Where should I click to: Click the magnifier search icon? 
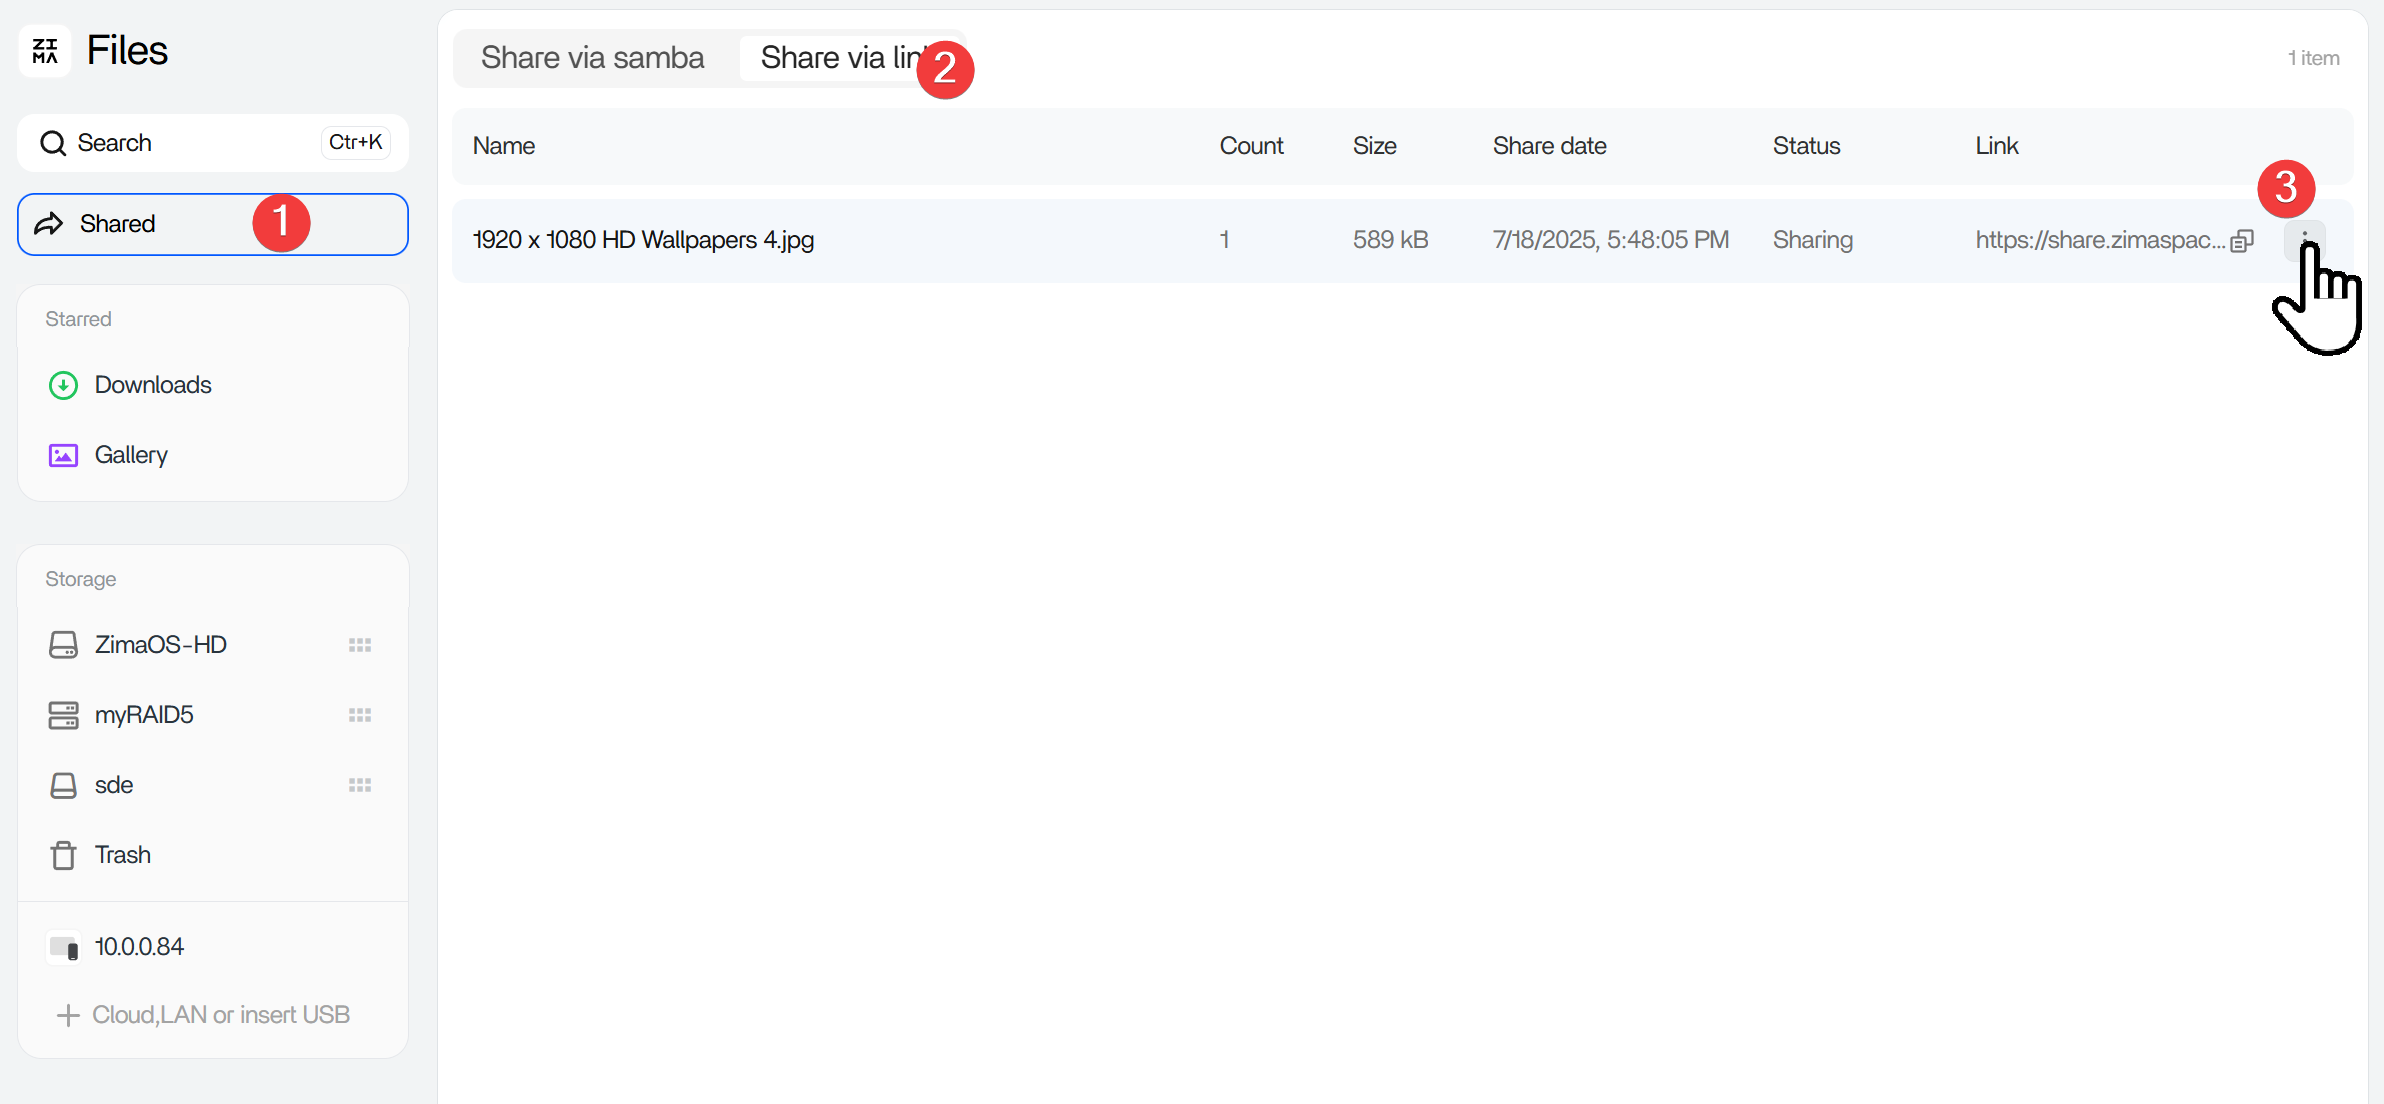(53, 143)
